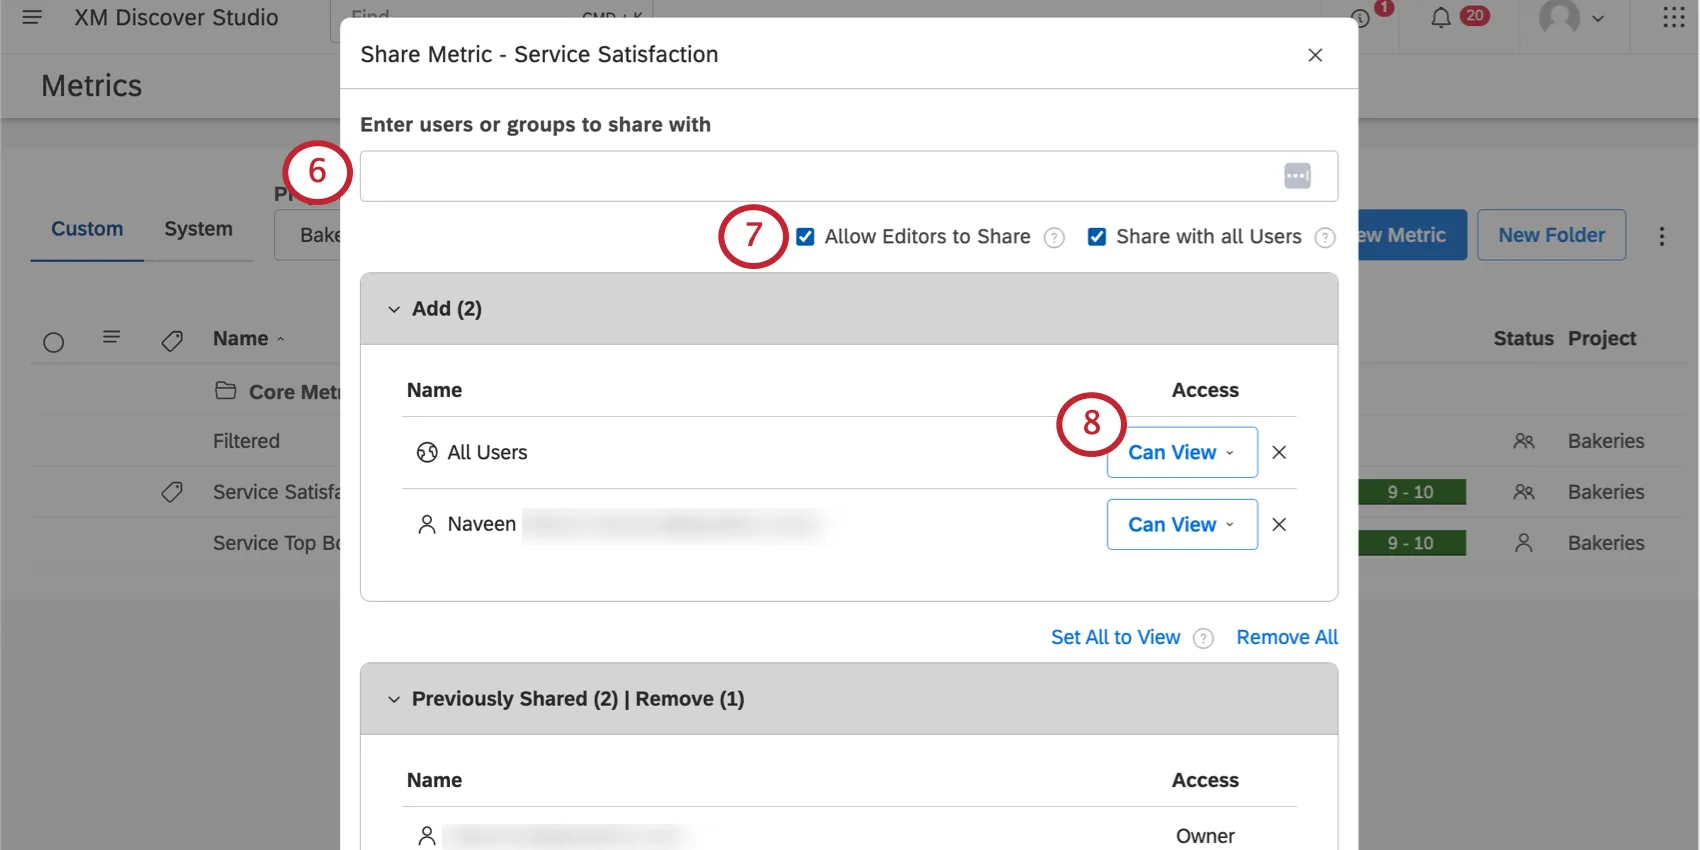Screen dimensions: 1700x850
Task: Collapse the Add (2) section
Action: click(x=394, y=310)
